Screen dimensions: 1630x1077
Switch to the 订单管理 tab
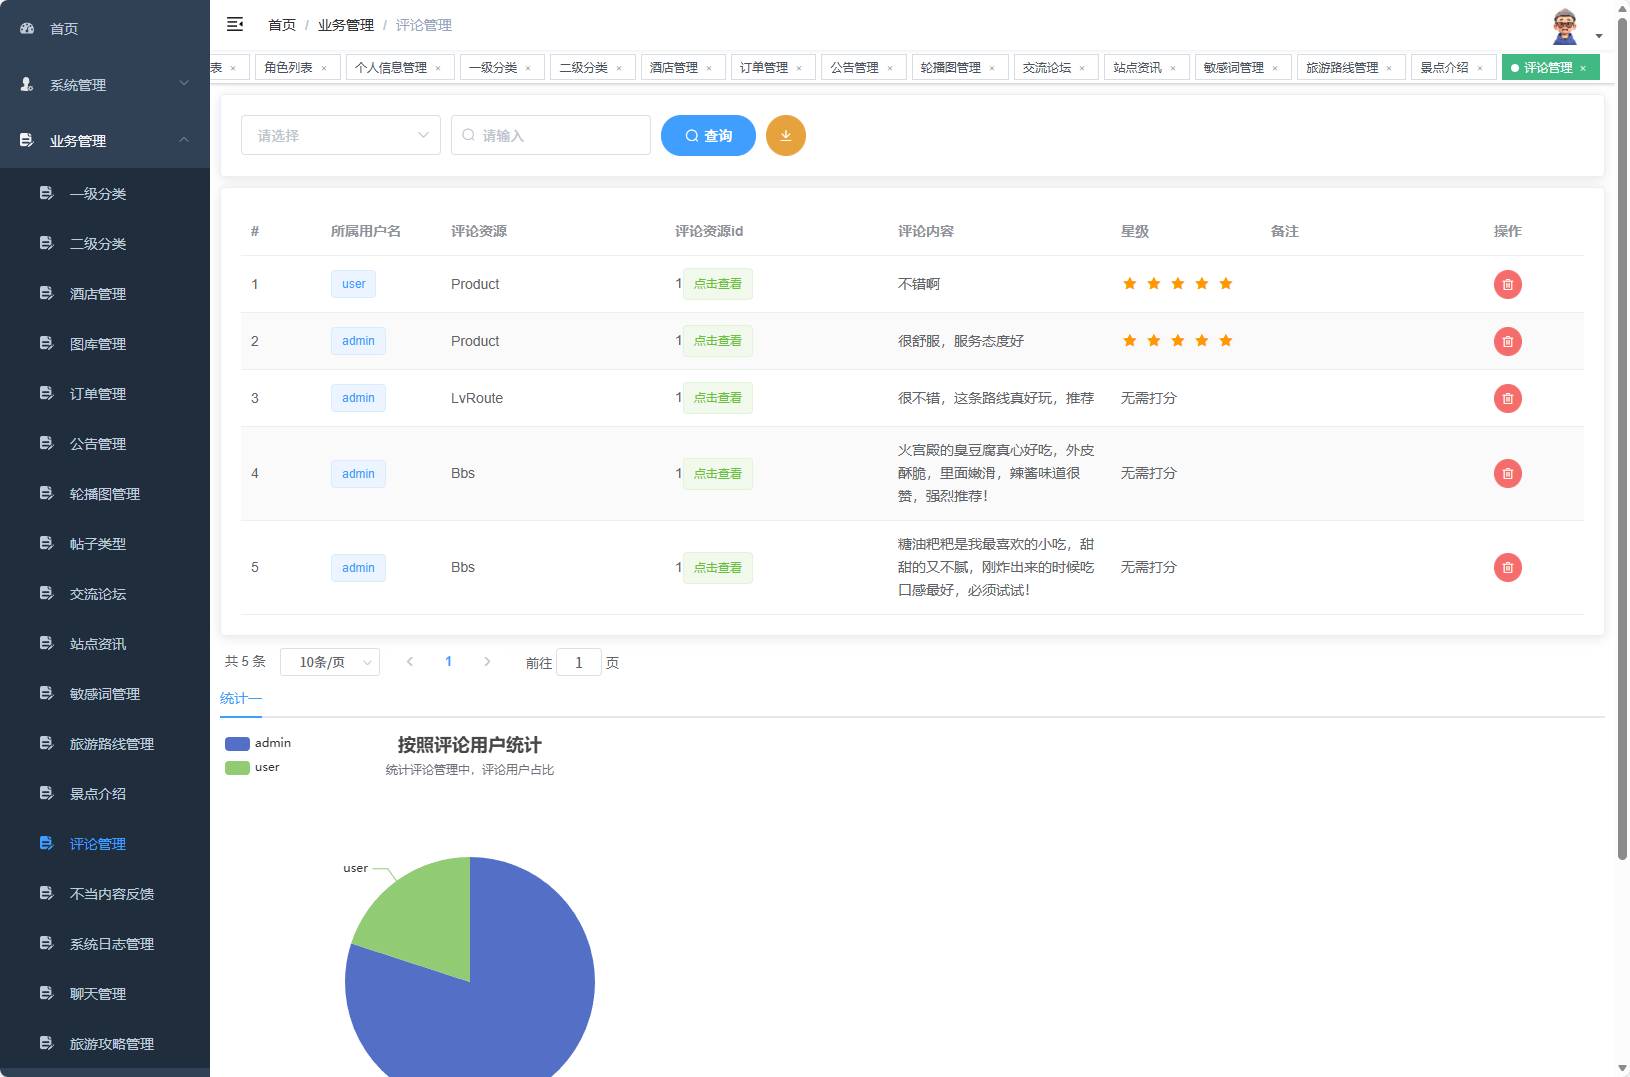click(766, 67)
